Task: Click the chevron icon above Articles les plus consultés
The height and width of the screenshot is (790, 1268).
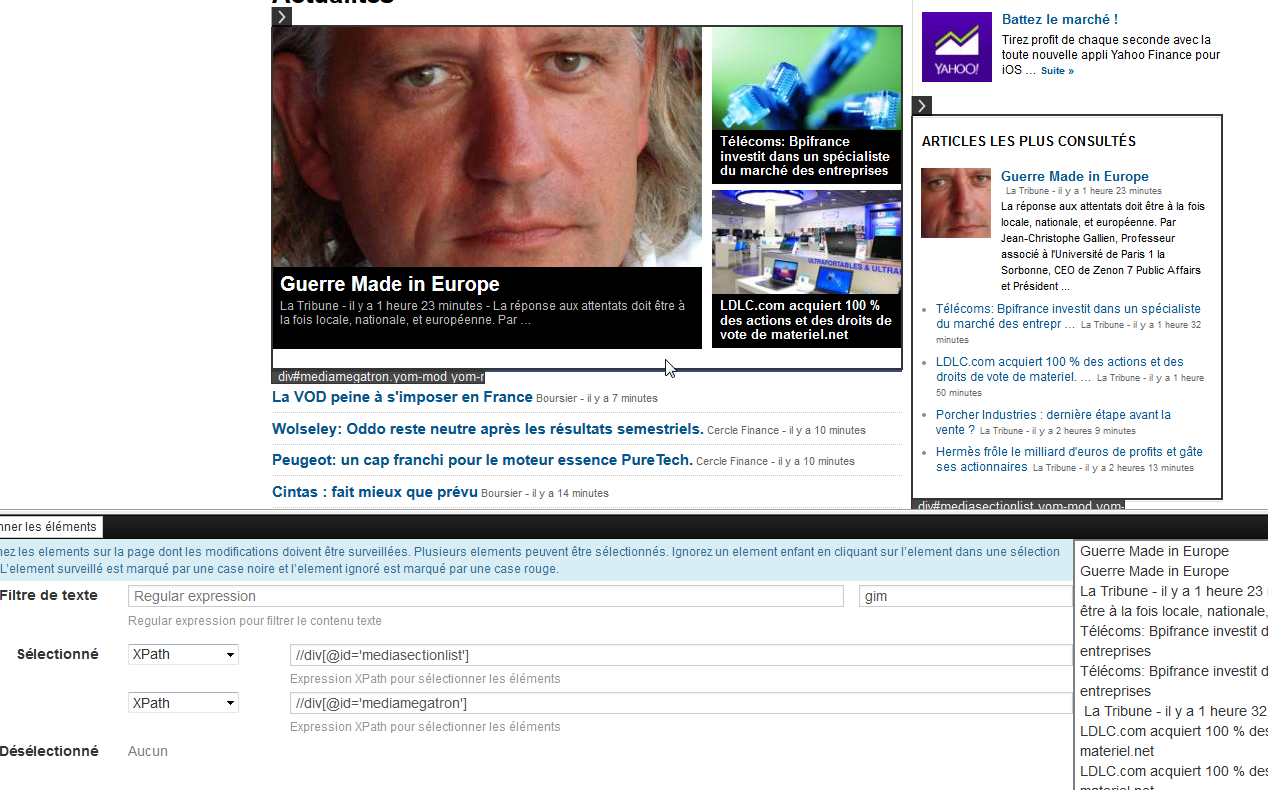Action: pos(922,106)
